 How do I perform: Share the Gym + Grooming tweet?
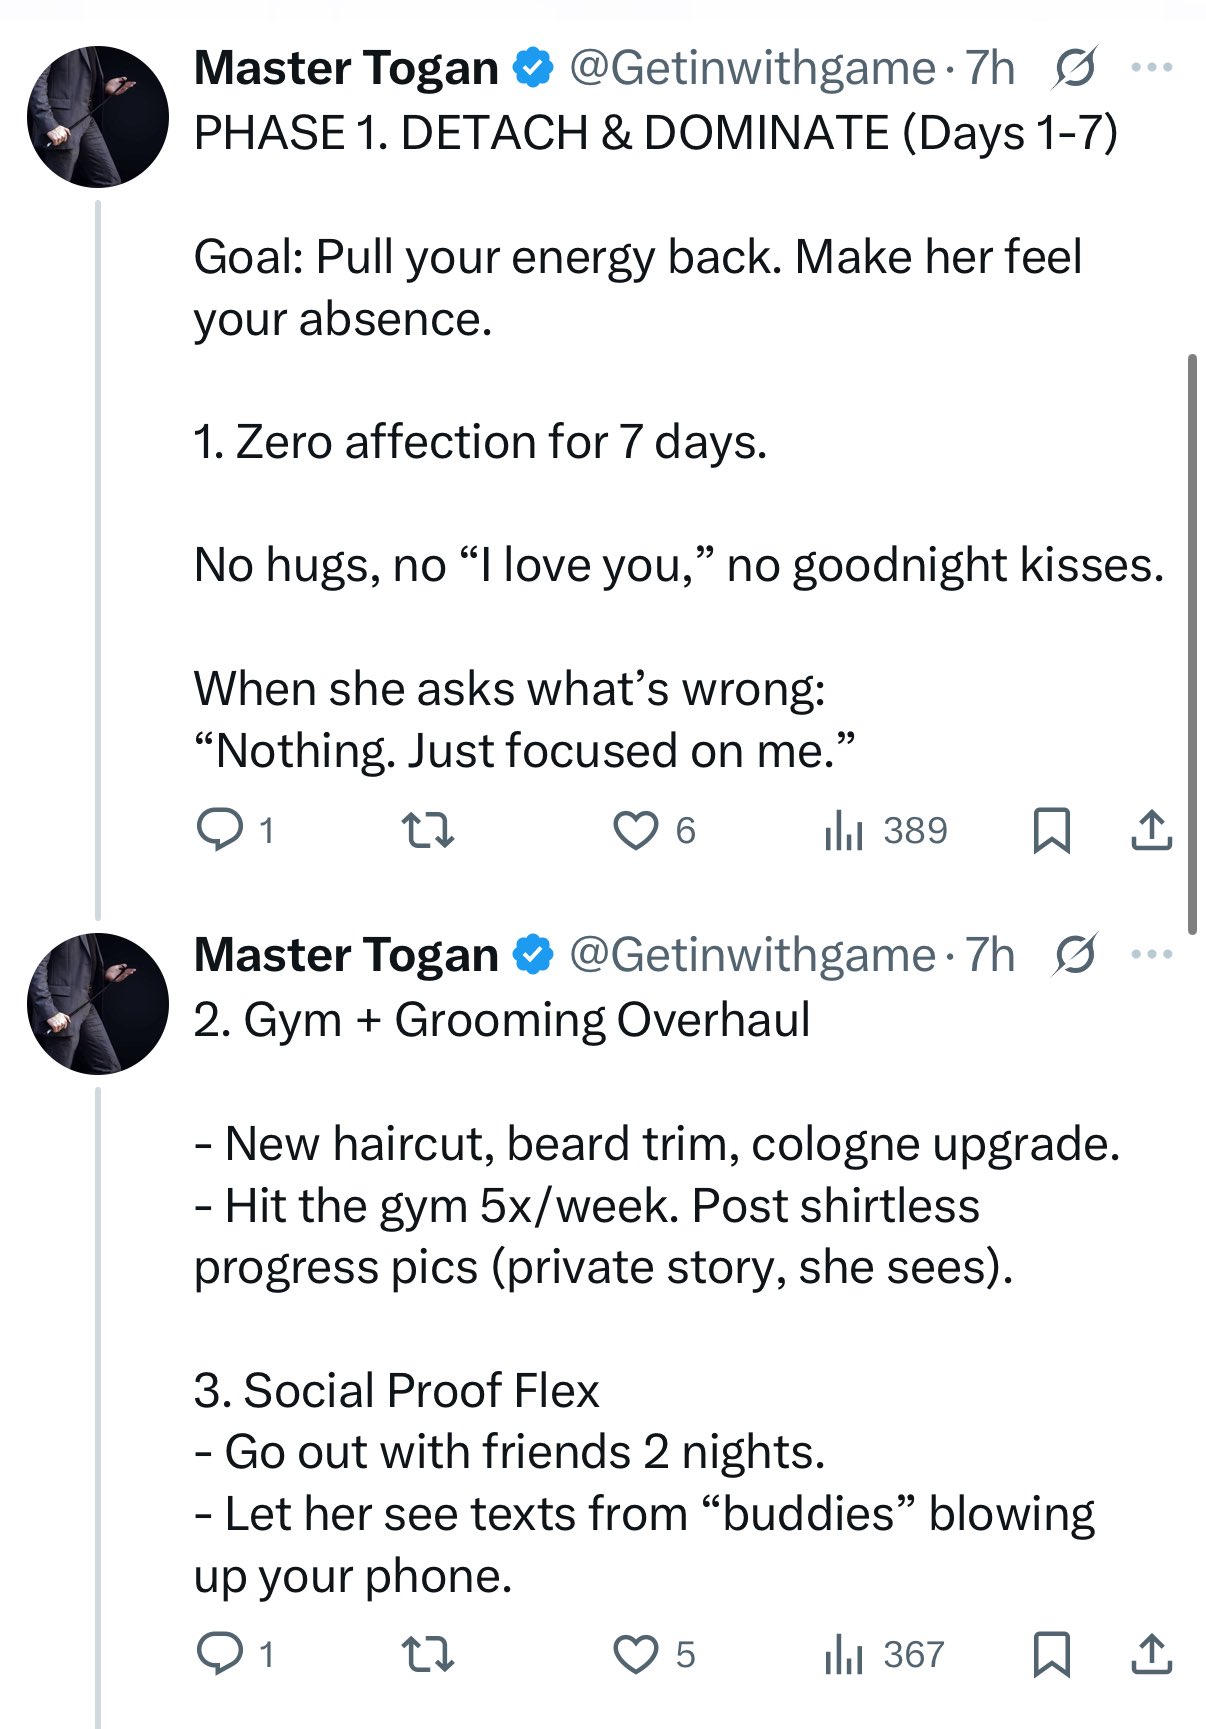(x=1151, y=1654)
